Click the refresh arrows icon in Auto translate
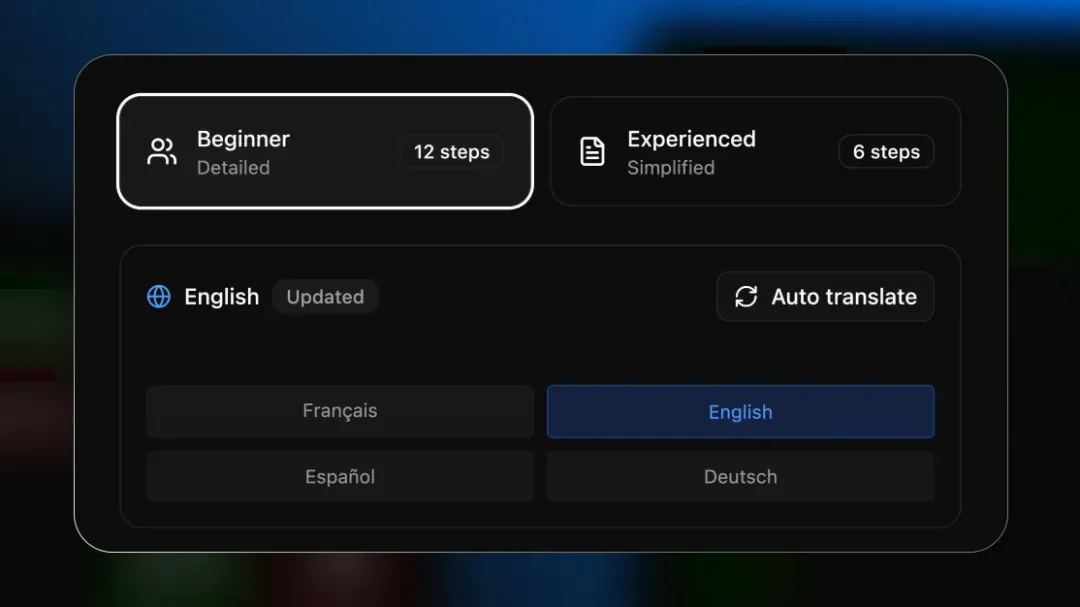Screen dimensions: 1080x607 pyautogui.click(x=746, y=297)
